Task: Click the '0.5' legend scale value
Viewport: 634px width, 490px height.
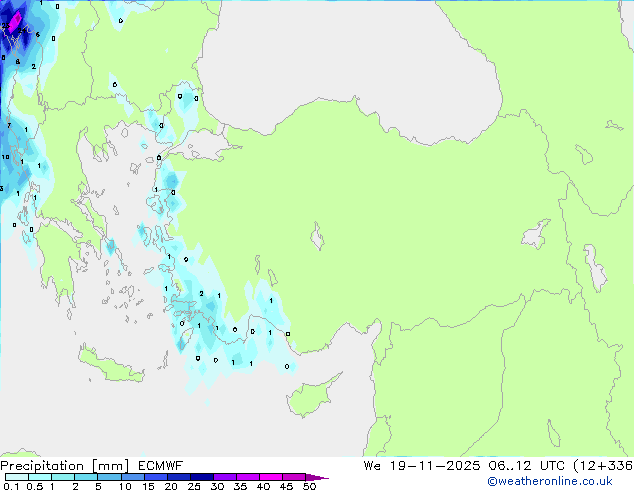Action: click(x=34, y=486)
